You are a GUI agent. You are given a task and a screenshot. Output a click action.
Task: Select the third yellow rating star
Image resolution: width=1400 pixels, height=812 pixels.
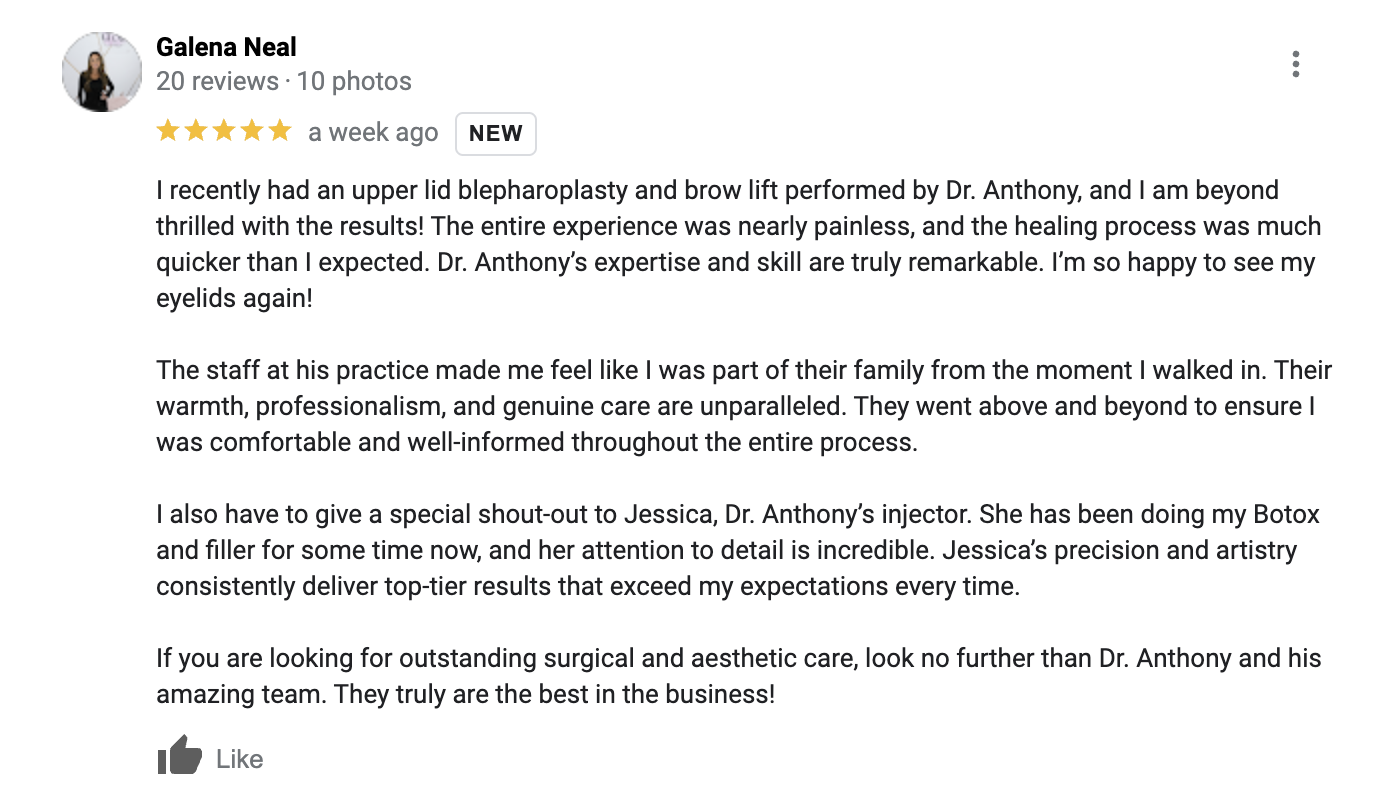[224, 130]
